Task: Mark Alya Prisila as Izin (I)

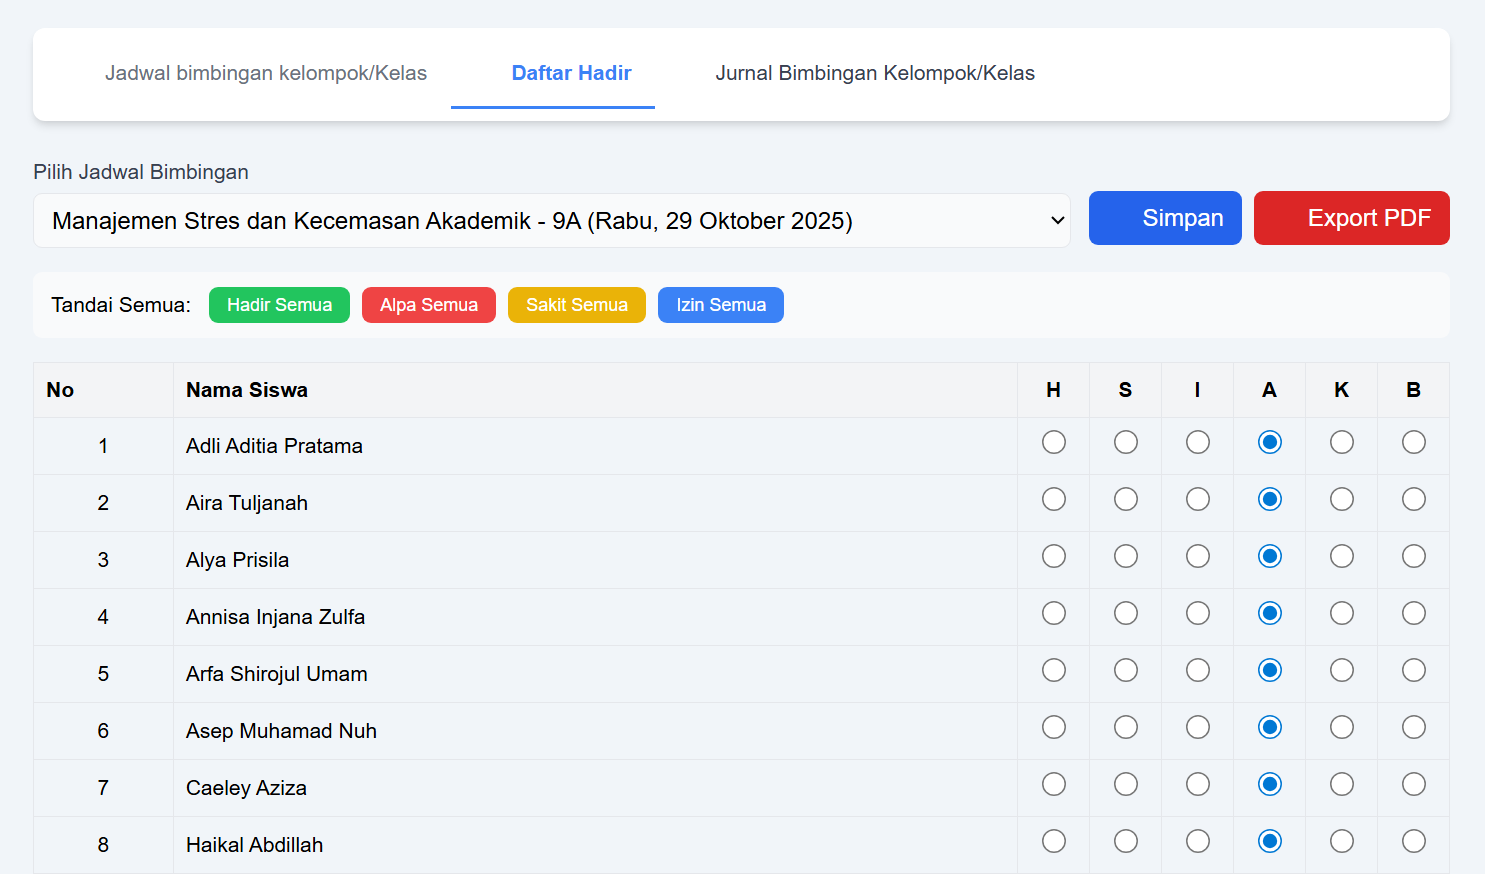Action: [x=1197, y=556]
